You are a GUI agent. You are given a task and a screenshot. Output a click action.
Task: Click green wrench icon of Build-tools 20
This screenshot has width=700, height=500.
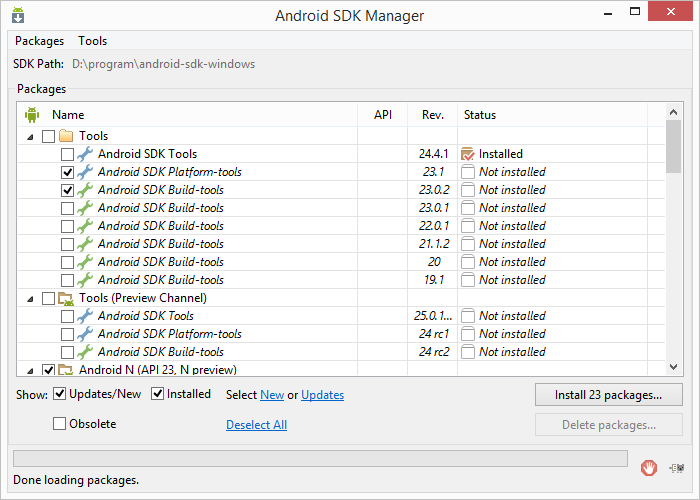click(85, 262)
